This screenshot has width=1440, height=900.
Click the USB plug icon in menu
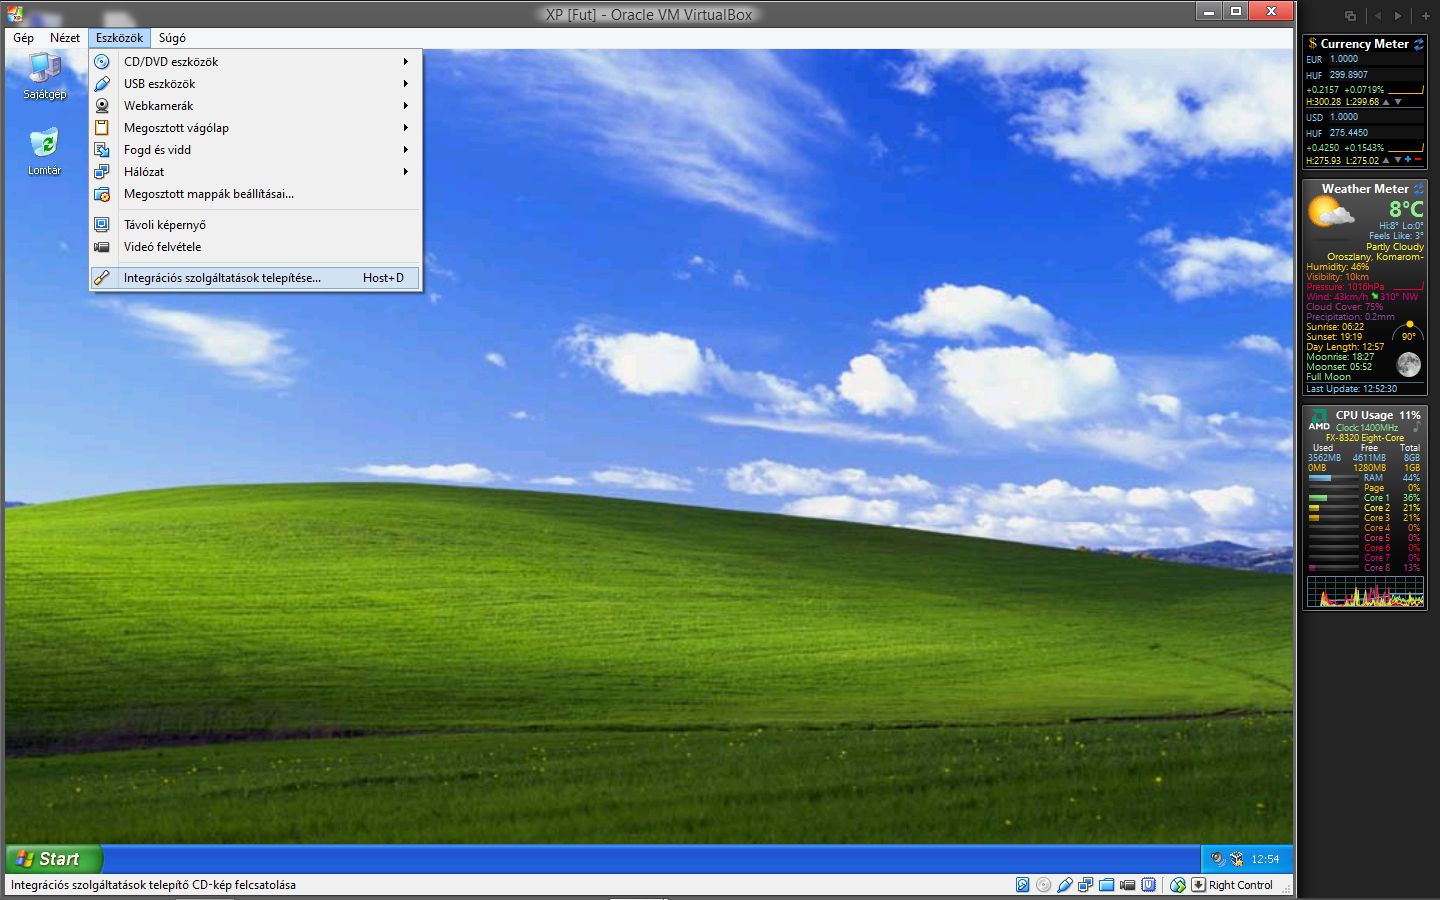click(x=102, y=84)
